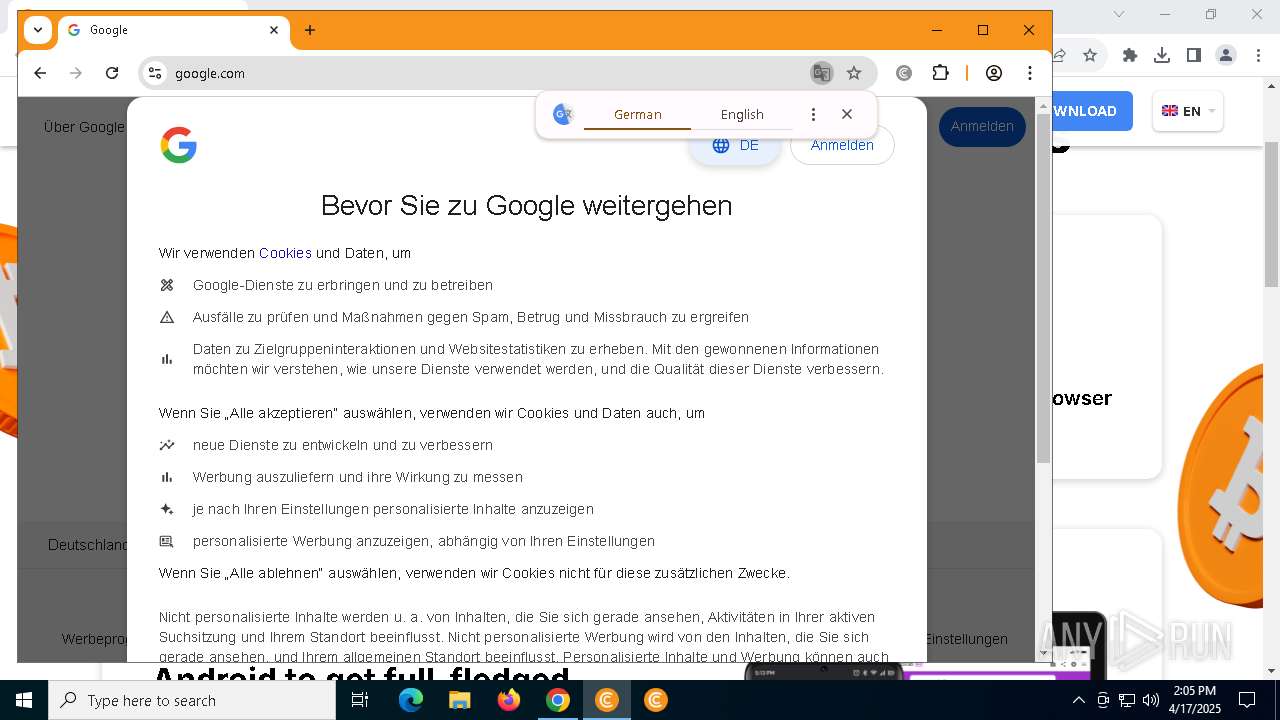Open the circular C extension icon in toolbar
Screen dimensions: 1280x720
click(x=904, y=73)
